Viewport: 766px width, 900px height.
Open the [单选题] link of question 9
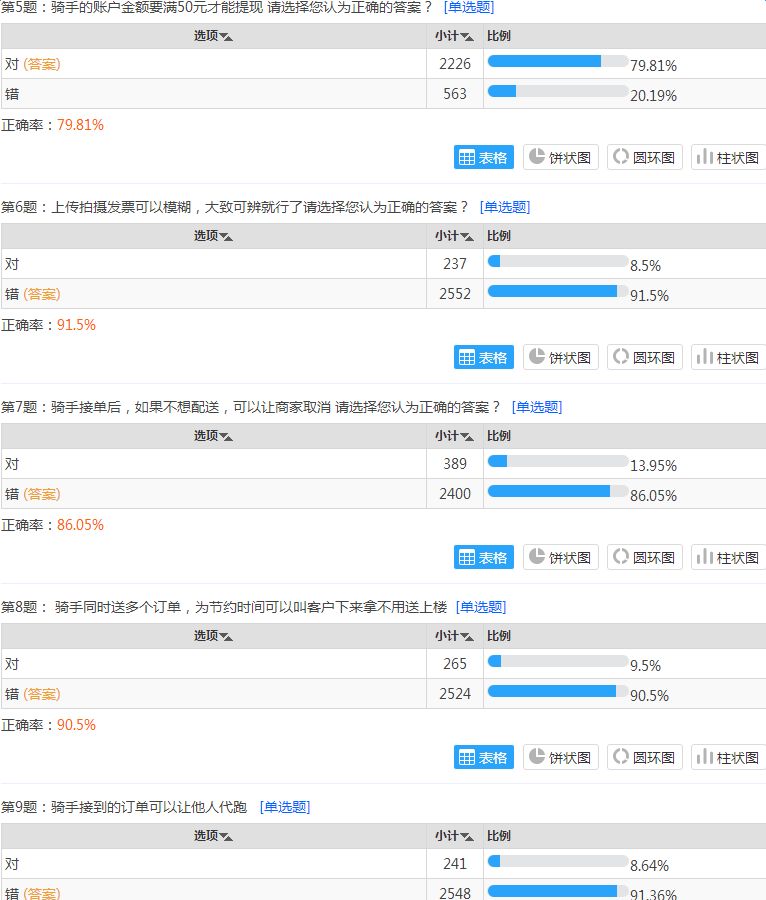click(285, 807)
